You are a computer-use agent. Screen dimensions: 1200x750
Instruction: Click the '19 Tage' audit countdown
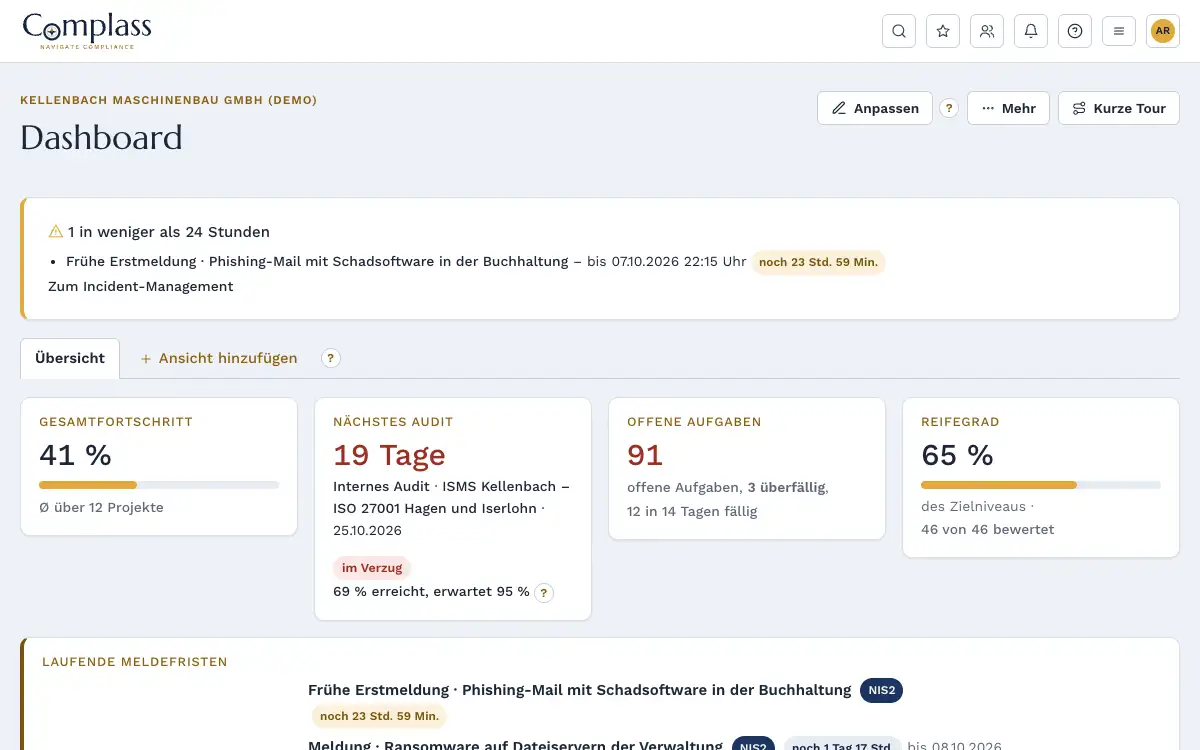[x=389, y=455]
